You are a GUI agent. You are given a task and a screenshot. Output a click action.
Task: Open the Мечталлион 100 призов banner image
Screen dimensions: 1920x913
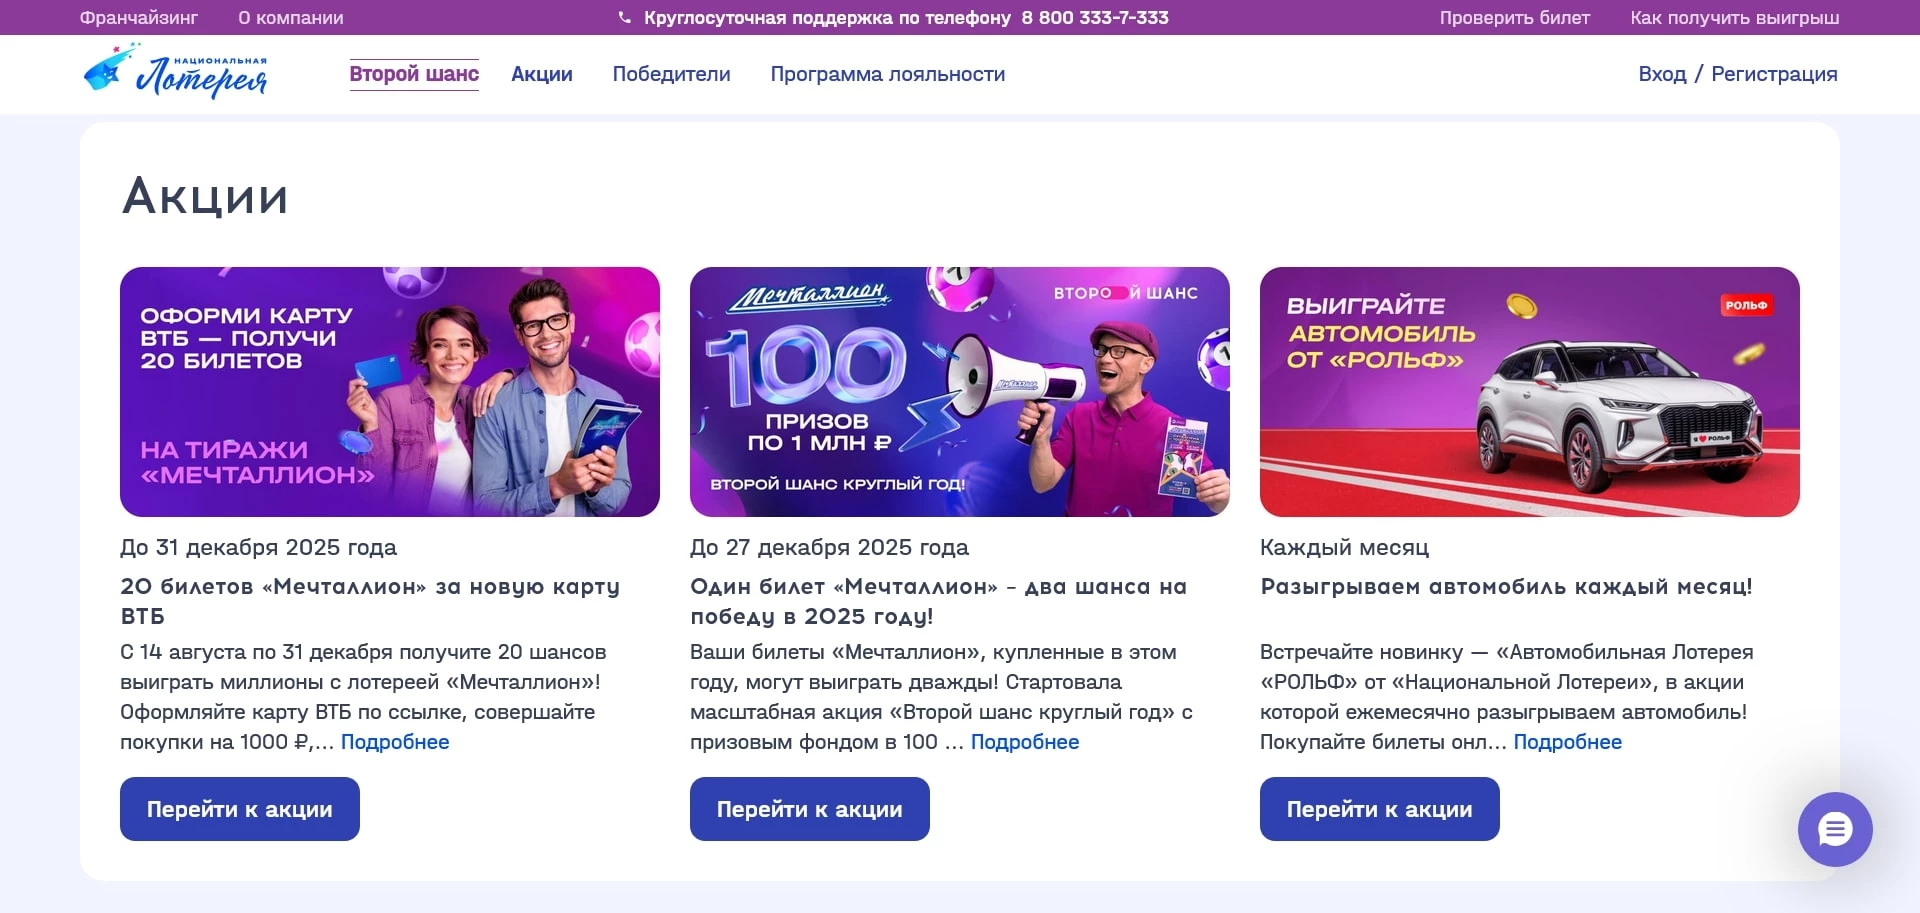point(959,391)
